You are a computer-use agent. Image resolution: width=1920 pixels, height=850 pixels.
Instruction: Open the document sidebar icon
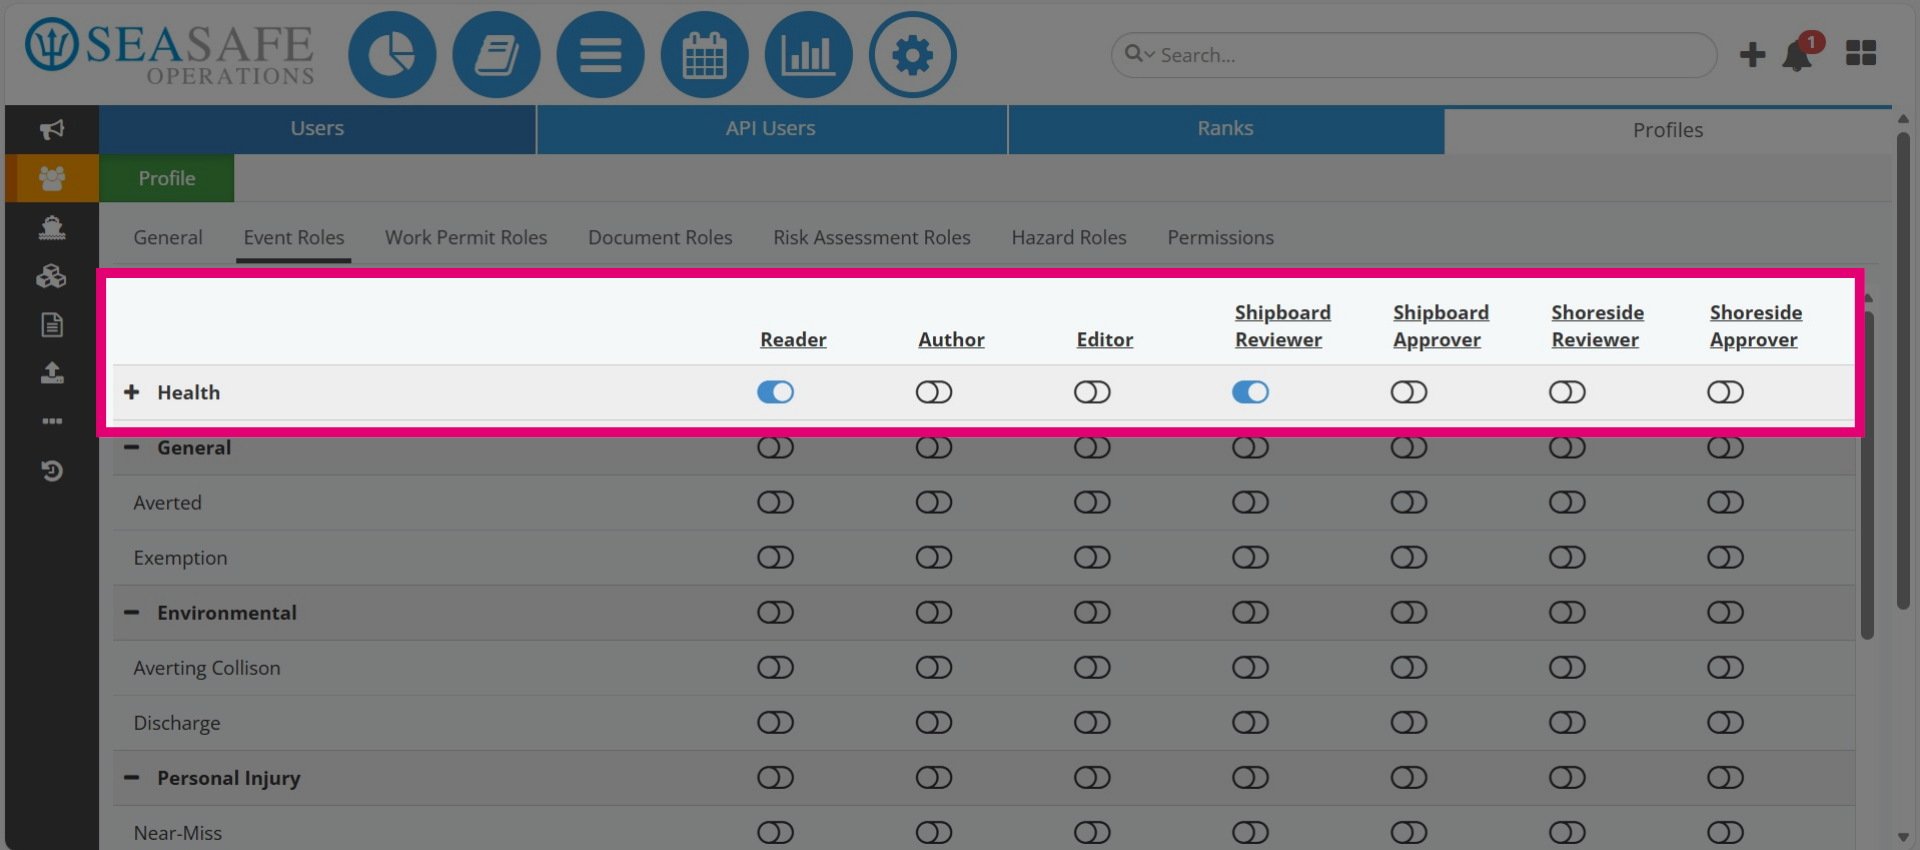click(x=52, y=325)
